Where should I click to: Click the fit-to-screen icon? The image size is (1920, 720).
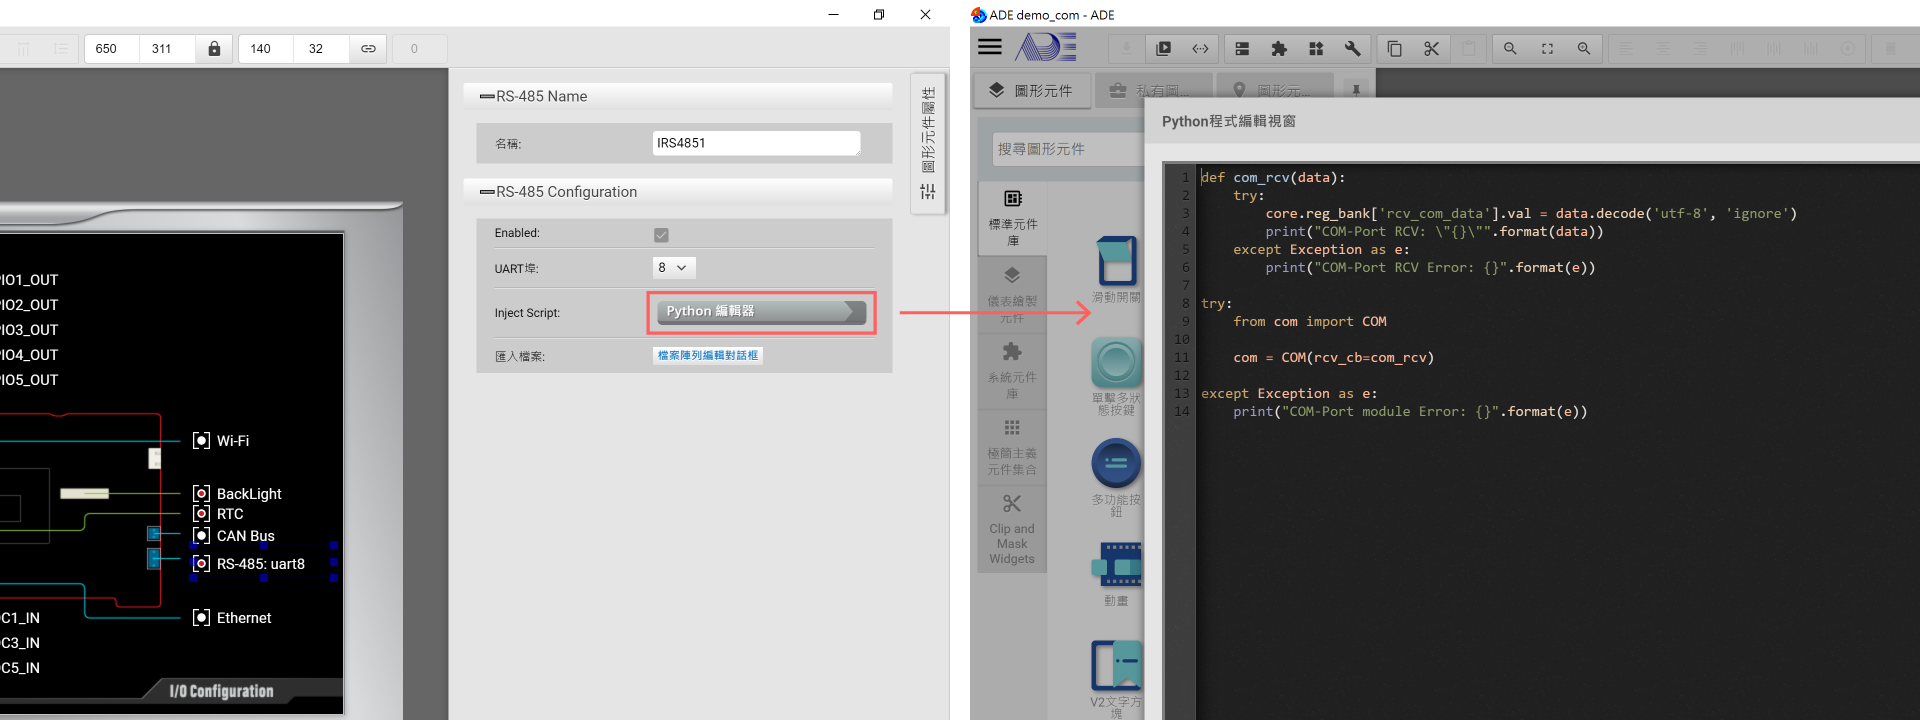pyautogui.click(x=1547, y=49)
